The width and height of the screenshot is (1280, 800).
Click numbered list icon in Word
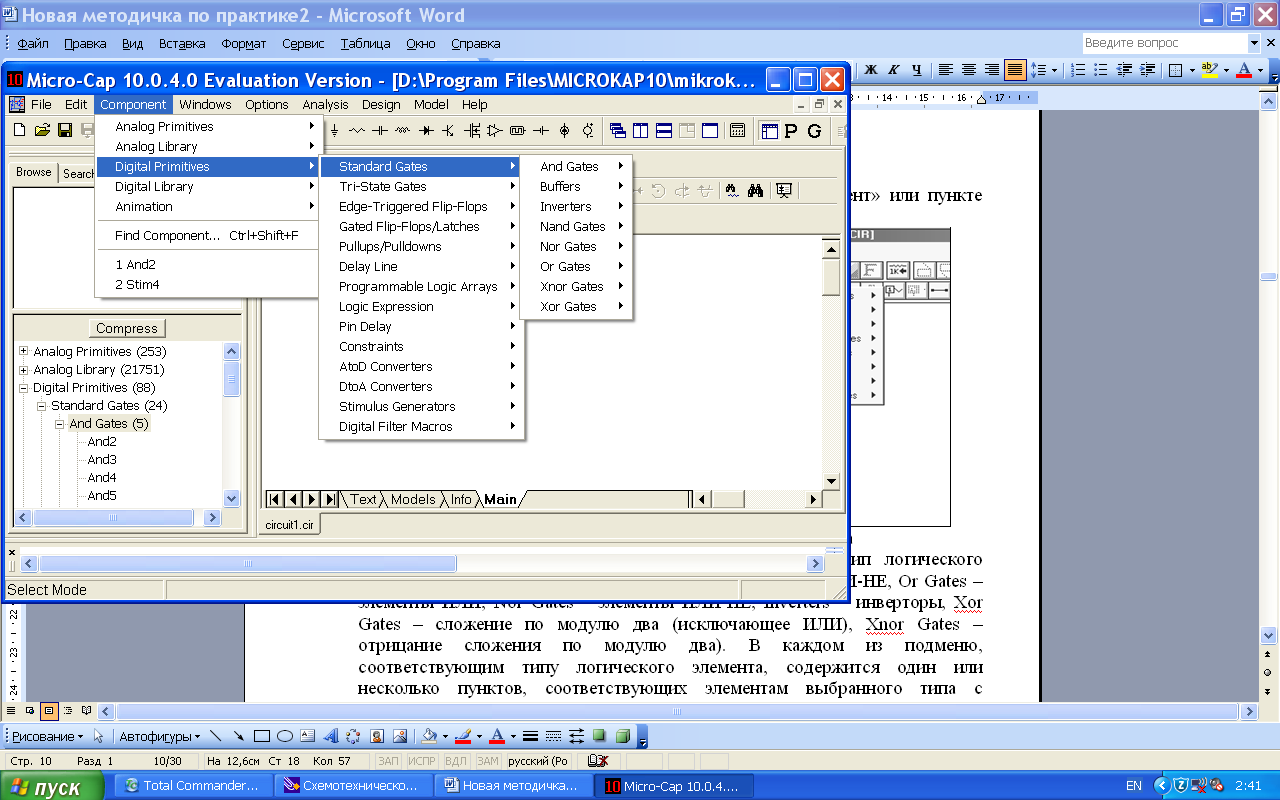(x=1077, y=69)
